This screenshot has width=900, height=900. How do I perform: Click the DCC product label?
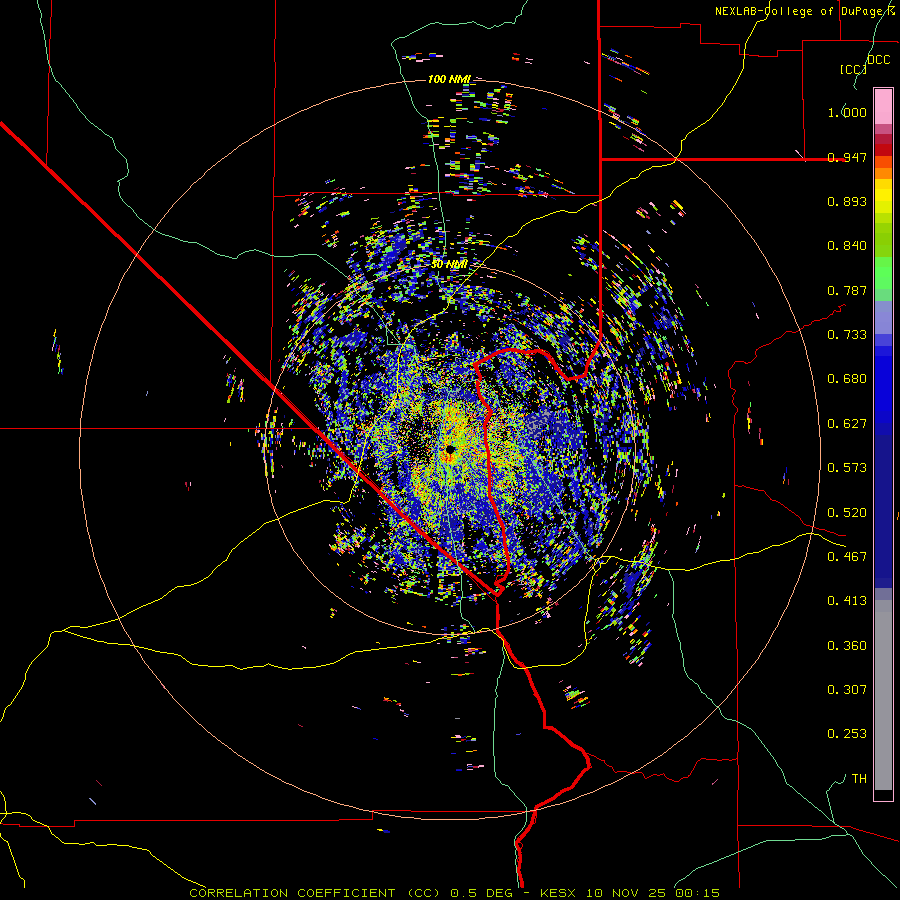(878, 60)
